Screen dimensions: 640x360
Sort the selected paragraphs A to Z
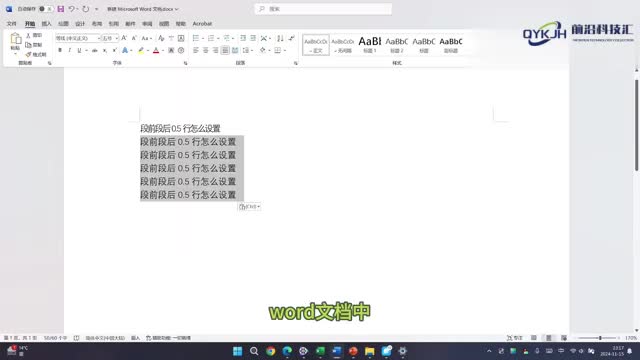(280, 38)
